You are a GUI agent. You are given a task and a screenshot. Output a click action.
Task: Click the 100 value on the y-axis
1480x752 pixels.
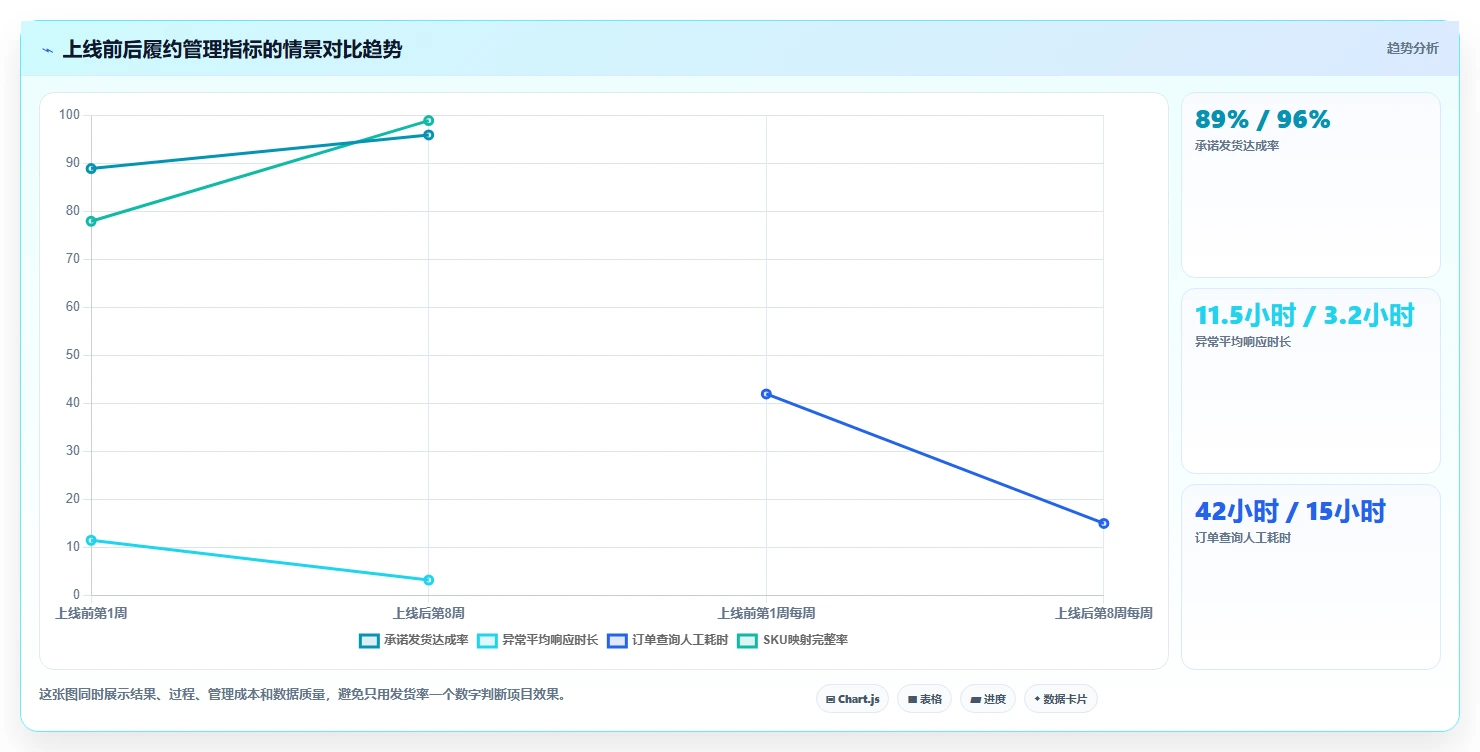[69, 115]
